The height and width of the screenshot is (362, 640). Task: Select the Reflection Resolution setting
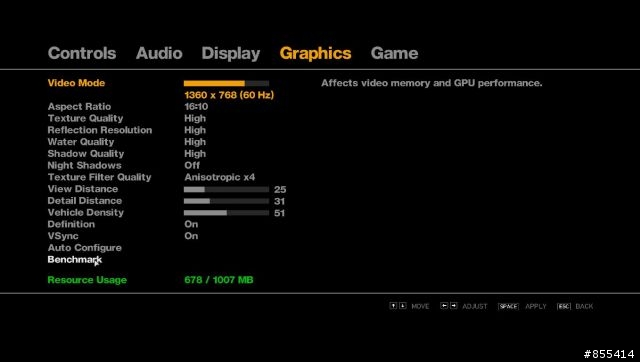pyautogui.click(x=100, y=130)
